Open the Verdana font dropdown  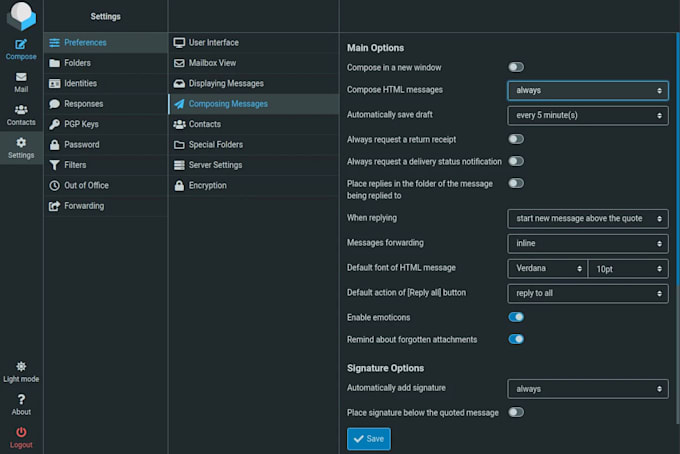point(547,268)
